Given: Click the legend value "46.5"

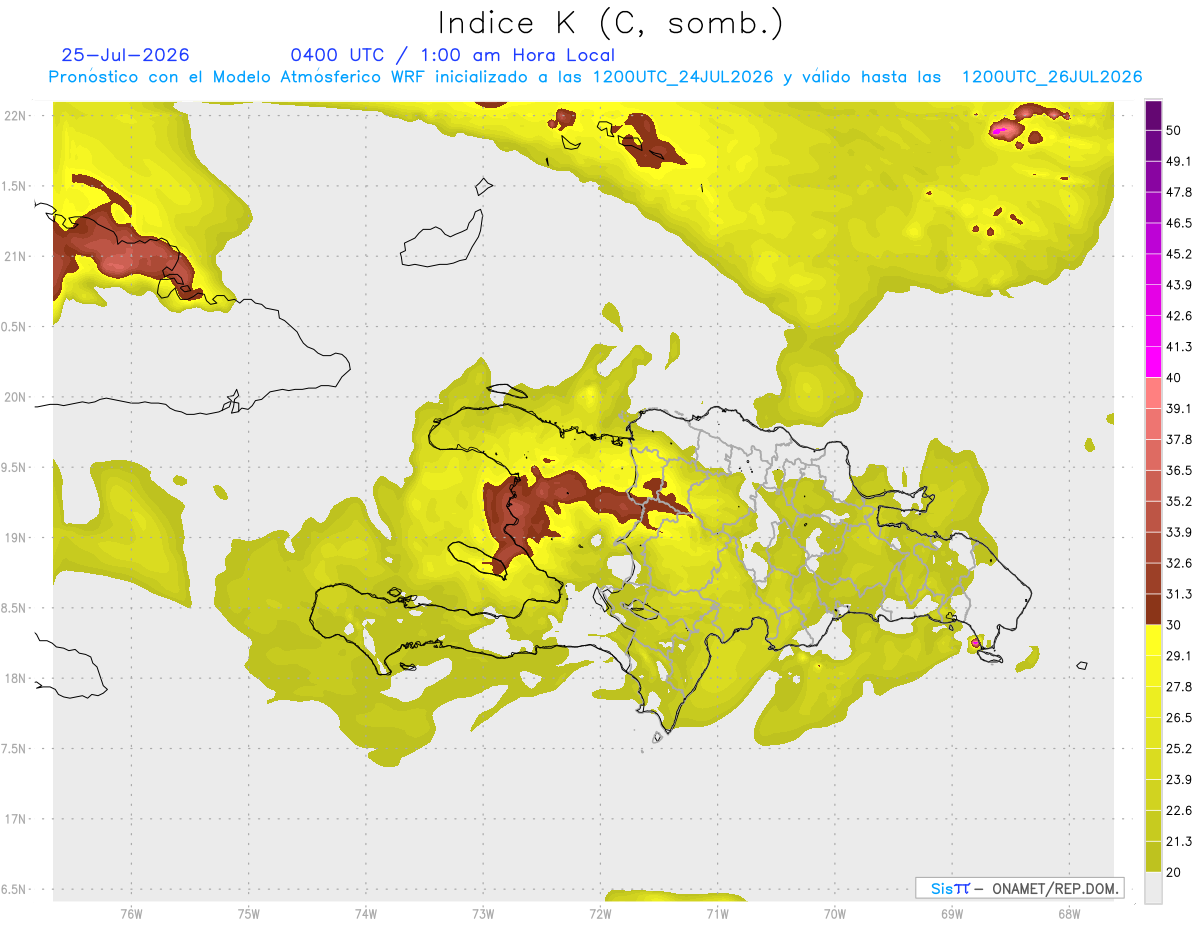Looking at the screenshot, I should pyautogui.click(x=1180, y=223).
